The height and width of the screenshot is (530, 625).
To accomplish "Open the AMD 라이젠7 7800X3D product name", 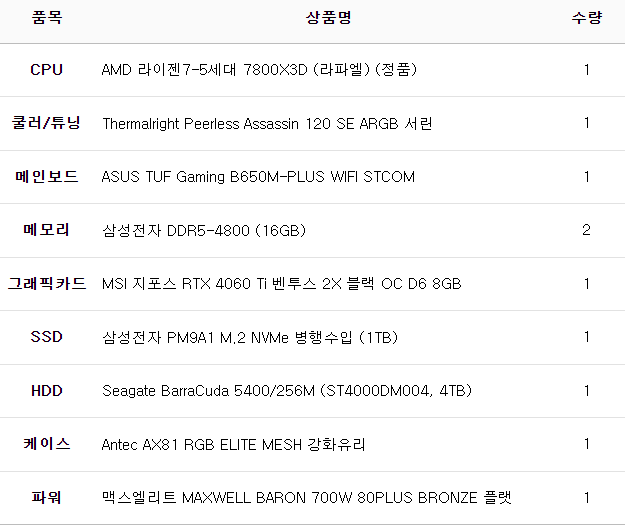I will pyautogui.click(x=259, y=70).
